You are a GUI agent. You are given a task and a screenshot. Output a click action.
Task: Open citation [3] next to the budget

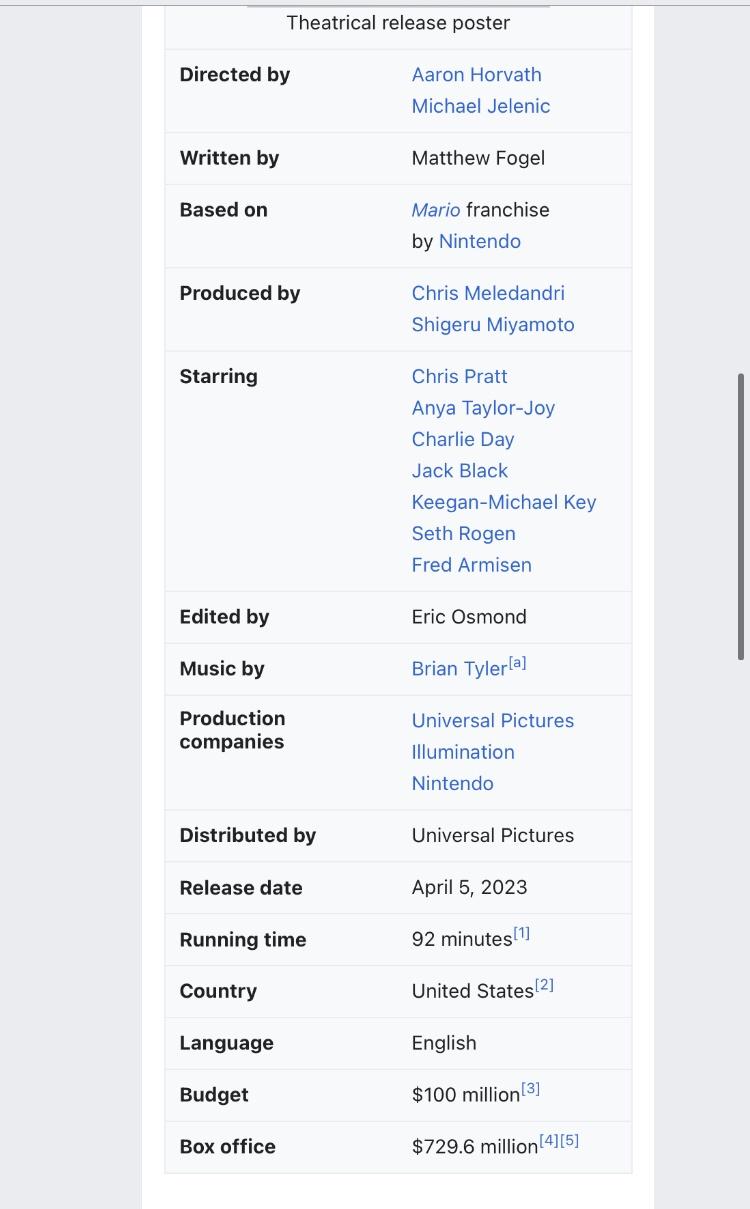pos(531,1089)
